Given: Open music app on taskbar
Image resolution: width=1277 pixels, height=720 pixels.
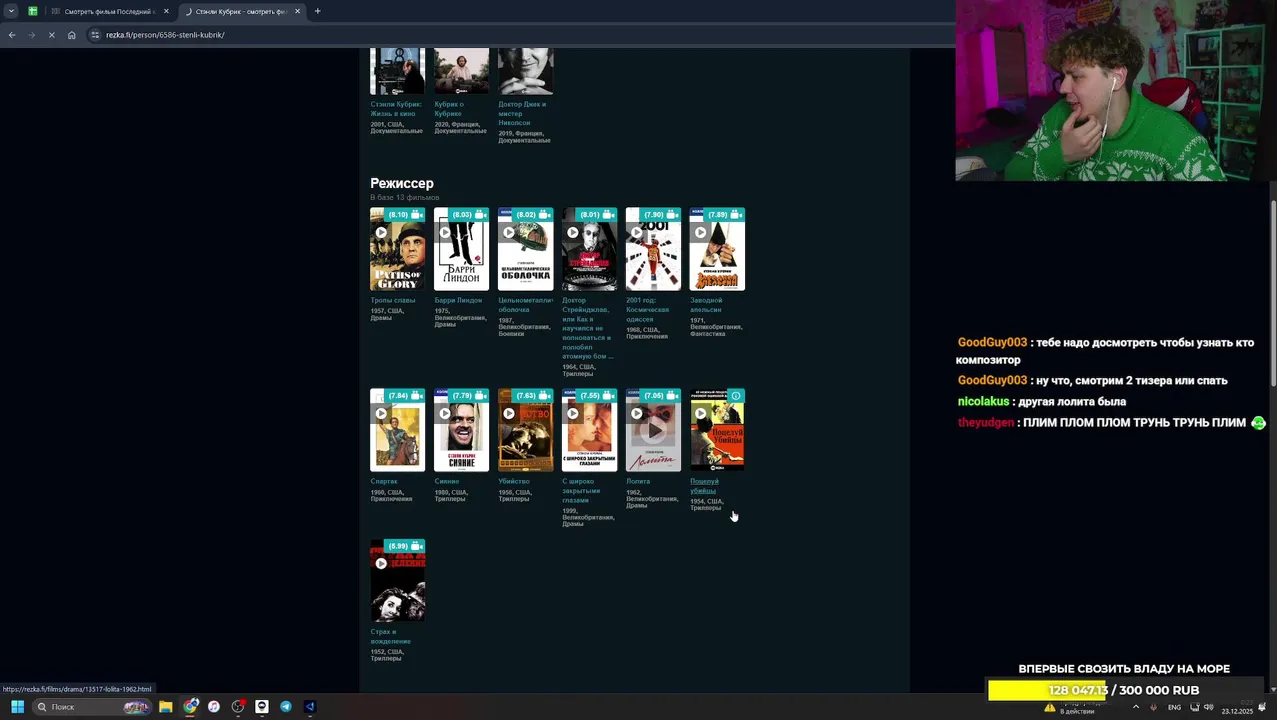Looking at the screenshot, I should 214,707.
